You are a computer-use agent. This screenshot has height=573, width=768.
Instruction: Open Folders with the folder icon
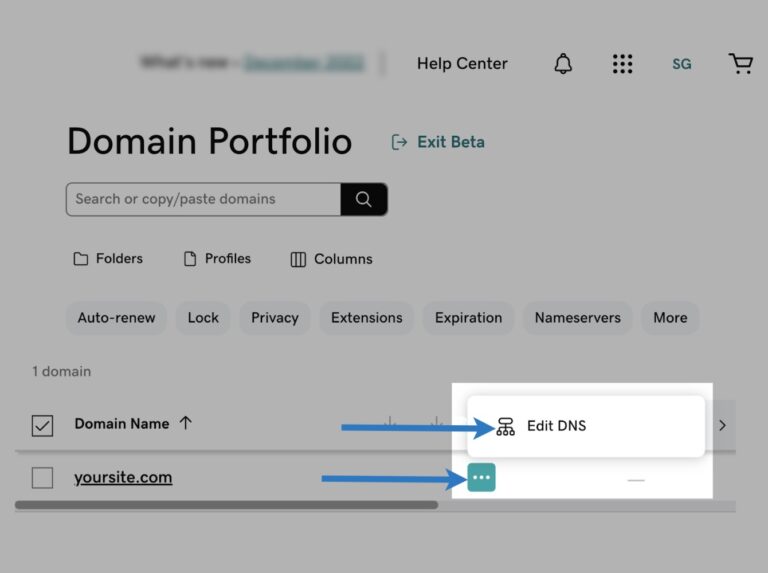pos(108,259)
